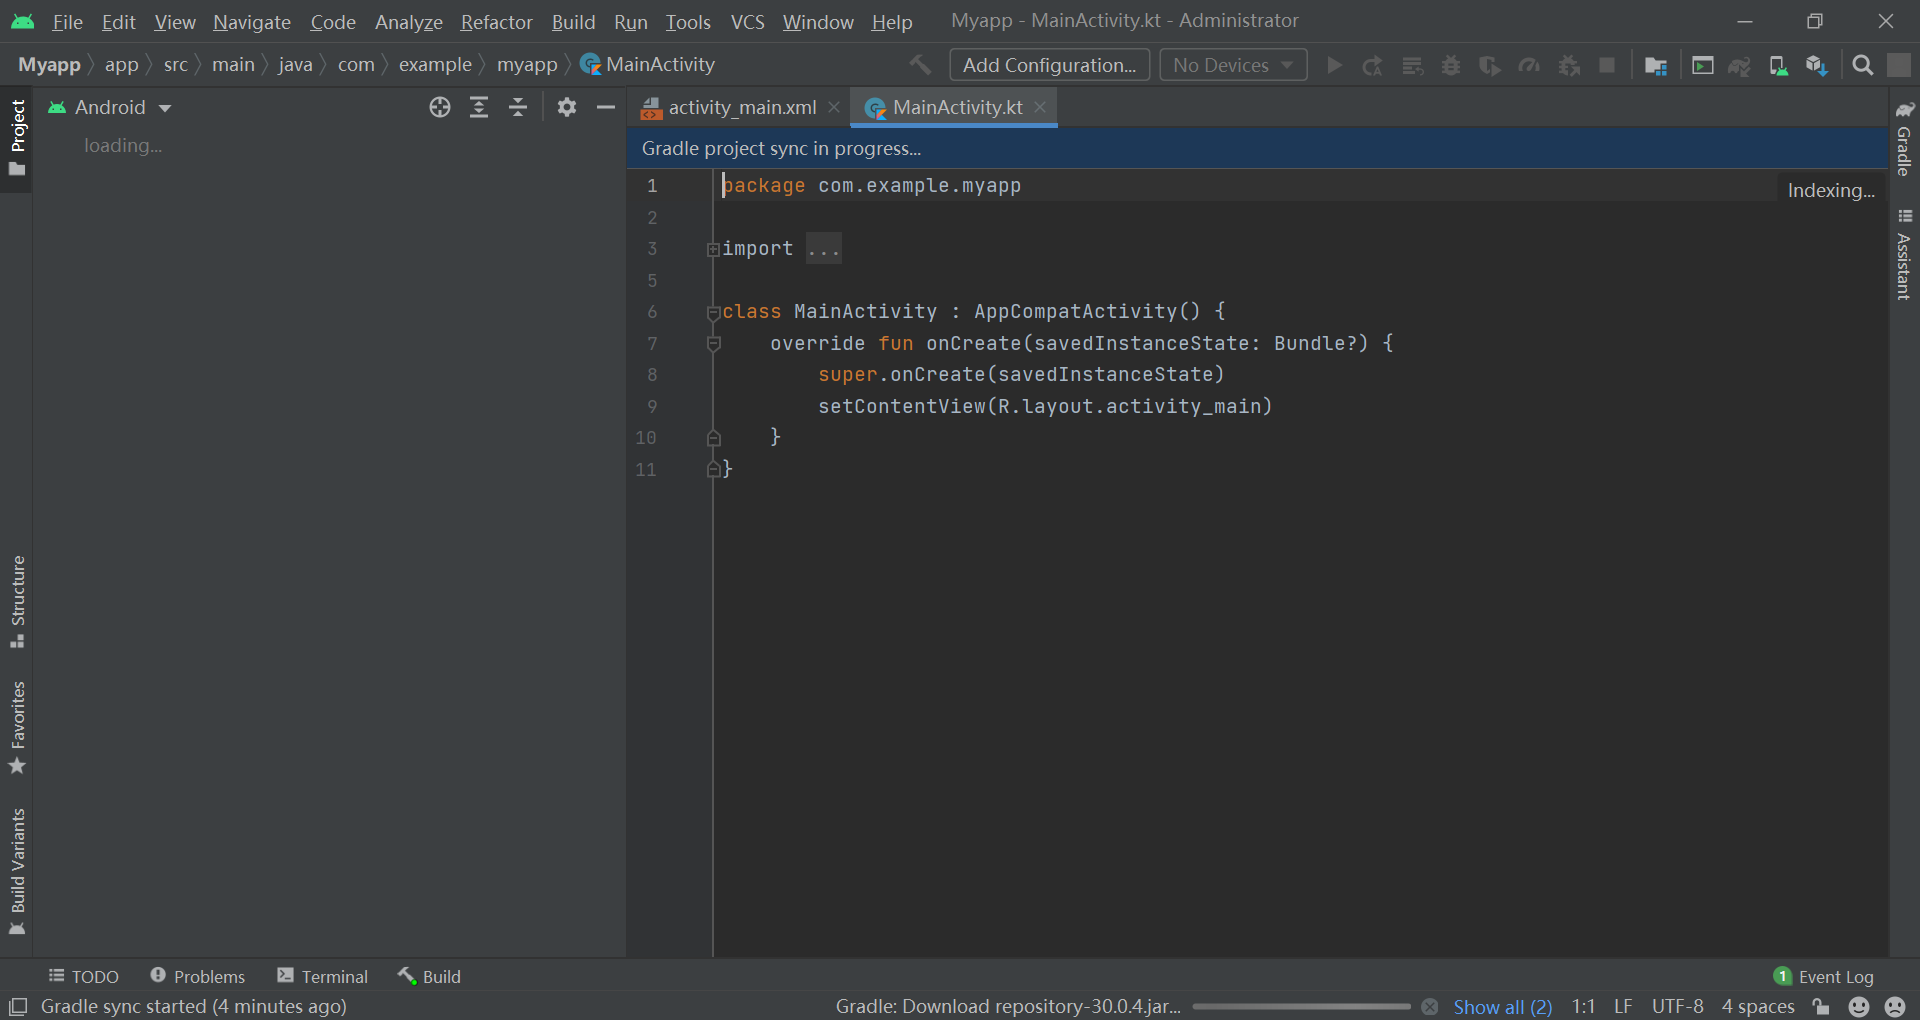This screenshot has width=1920, height=1020.
Task: Collapse the onCreate function fold marker
Action: click(713, 343)
